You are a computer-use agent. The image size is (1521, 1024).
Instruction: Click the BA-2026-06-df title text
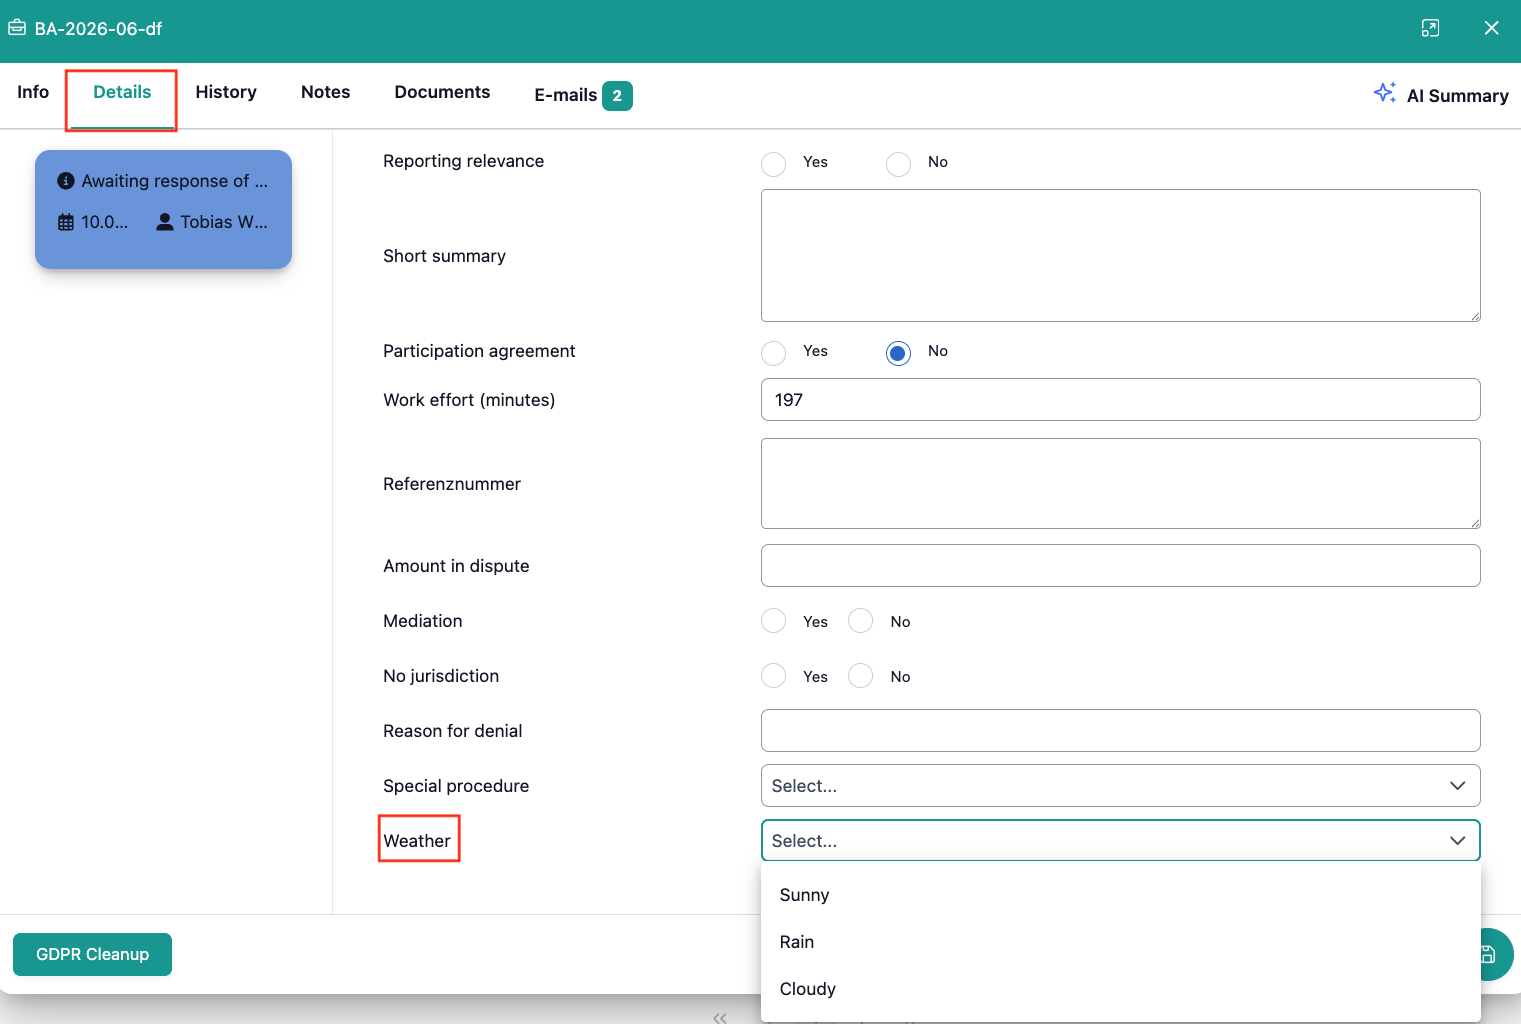(x=98, y=29)
